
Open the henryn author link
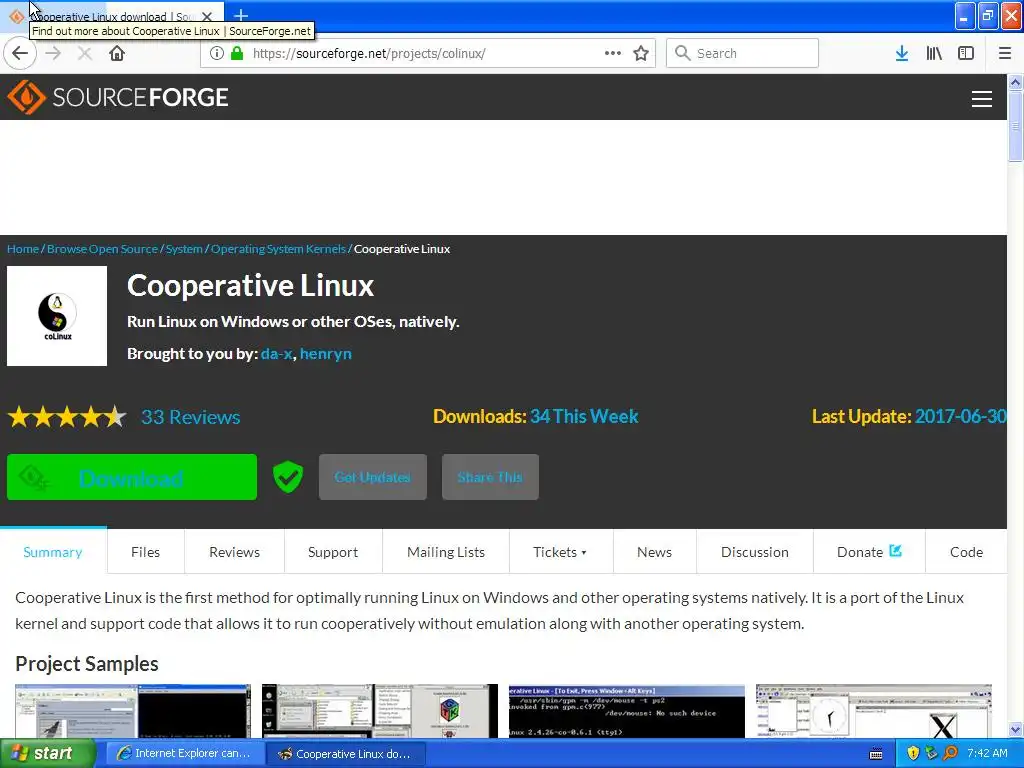[x=326, y=354]
